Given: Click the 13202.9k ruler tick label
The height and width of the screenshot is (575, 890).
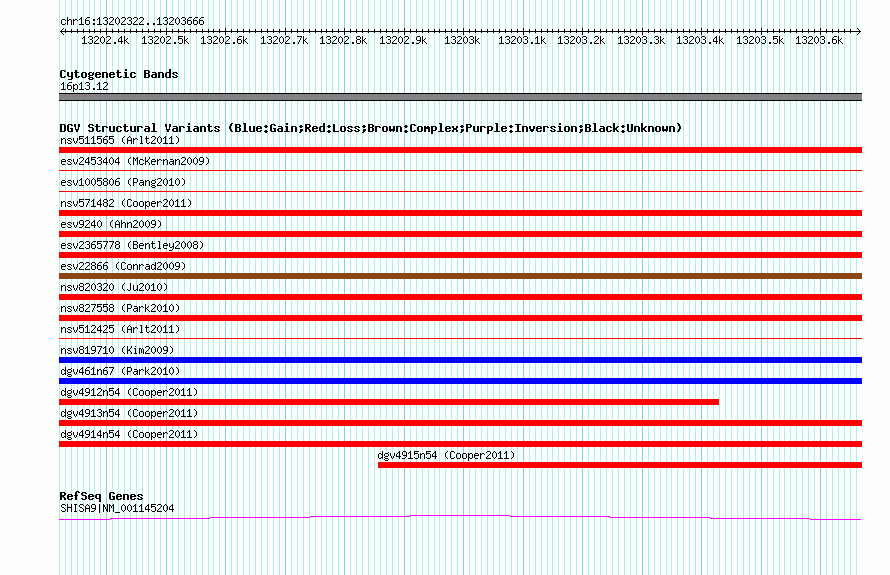Looking at the screenshot, I should (403, 40).
